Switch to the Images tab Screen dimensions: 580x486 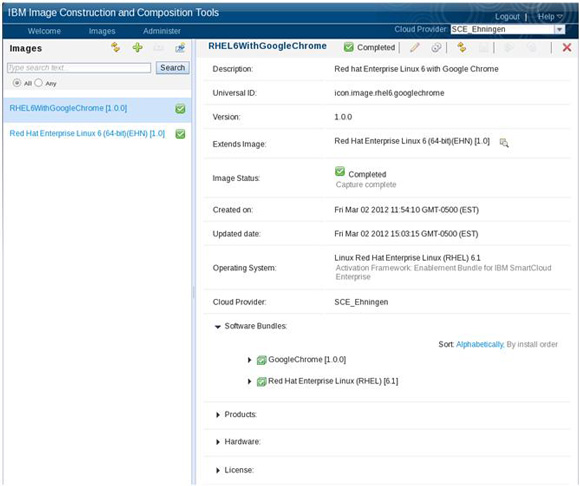coord(102,31)
